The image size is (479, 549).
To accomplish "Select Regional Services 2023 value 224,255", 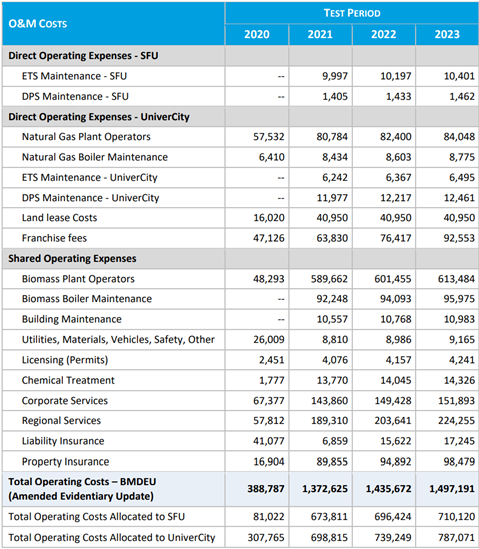I will coord(457,421).
